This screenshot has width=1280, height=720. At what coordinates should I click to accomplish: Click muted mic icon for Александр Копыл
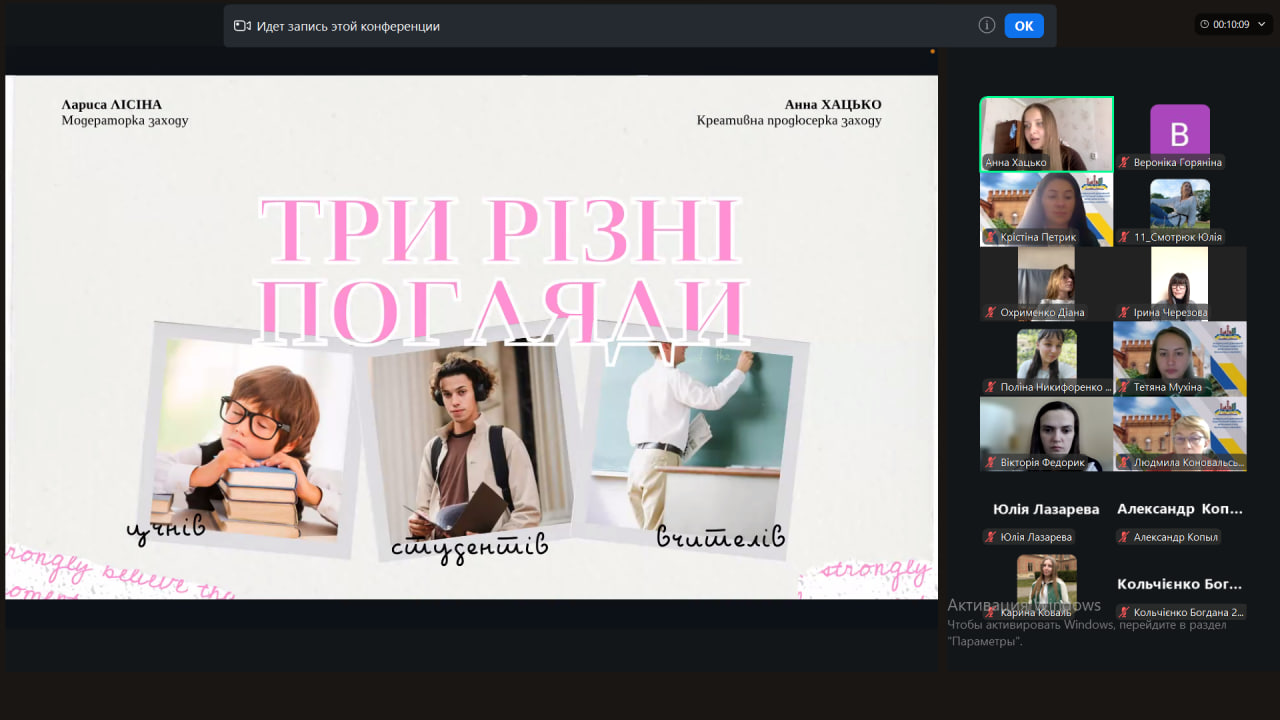(x=1125, y=537)
